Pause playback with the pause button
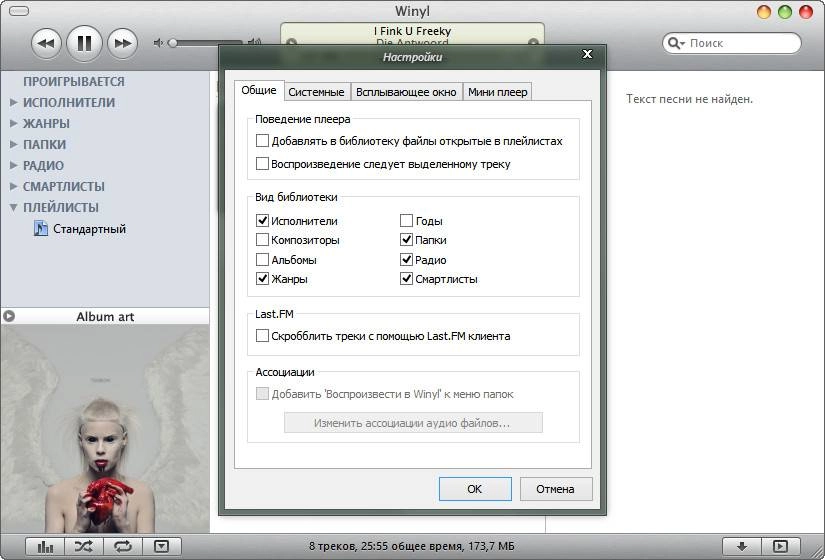Screen dimensions: 825x560 tap(84, 43)
